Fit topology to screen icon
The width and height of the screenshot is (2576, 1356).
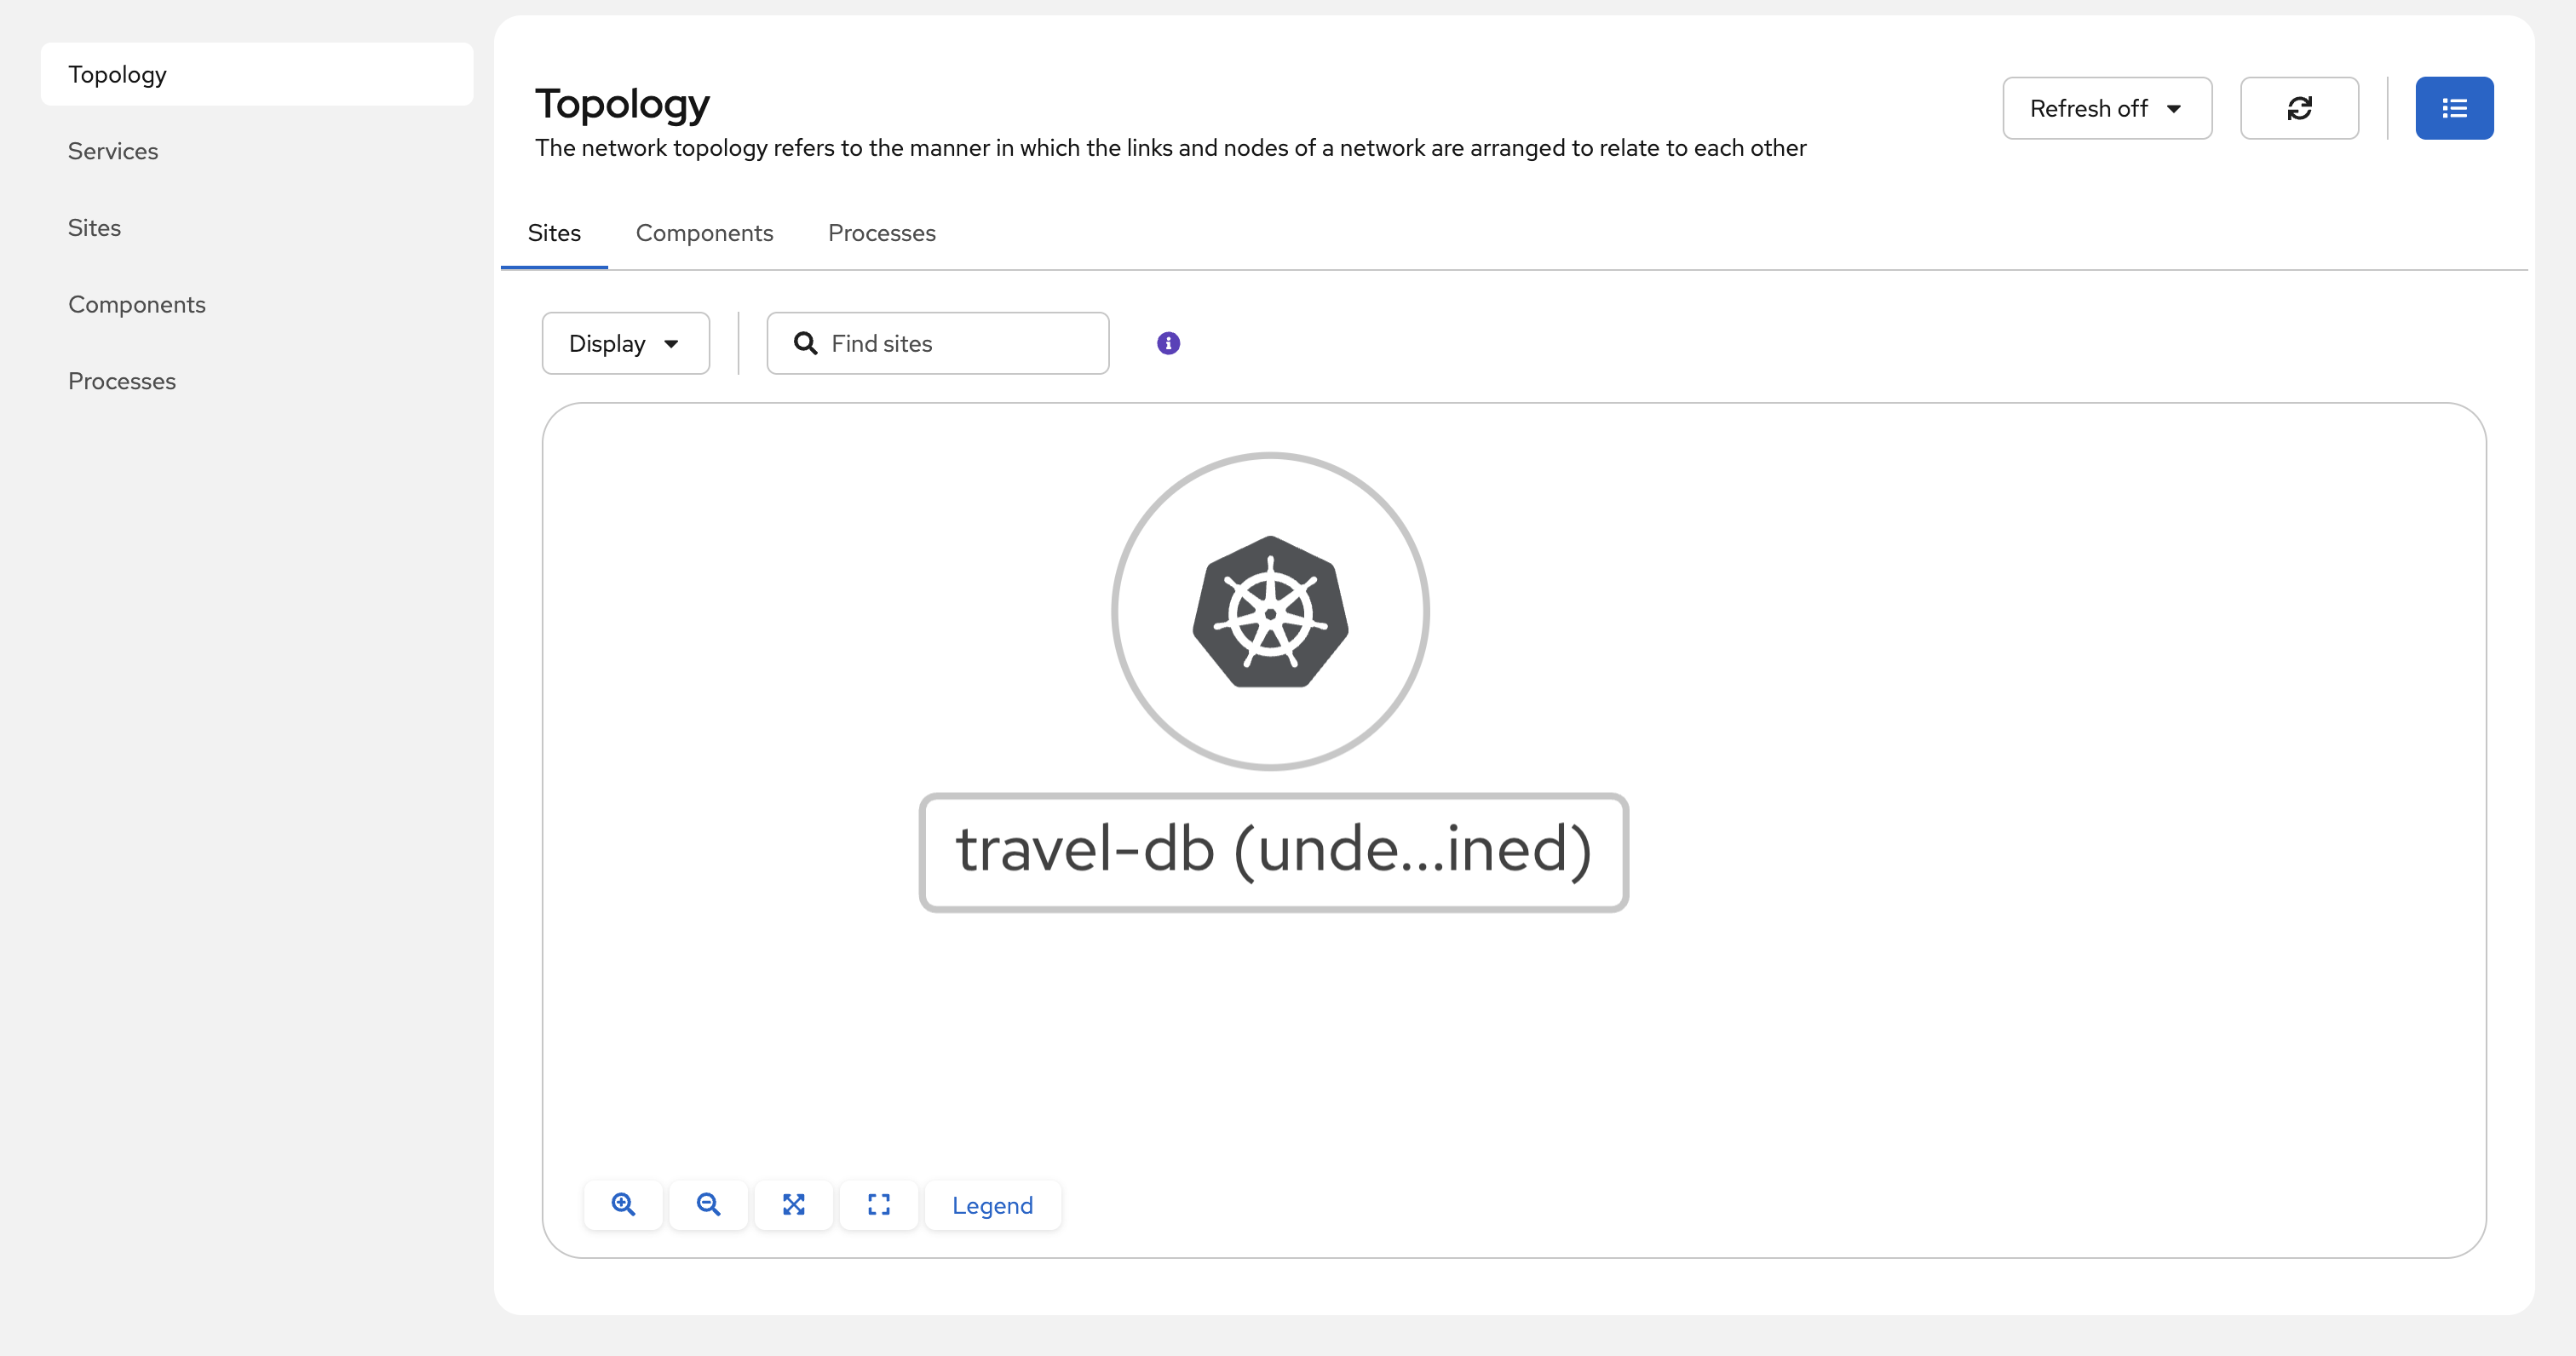pos(794,1205)
